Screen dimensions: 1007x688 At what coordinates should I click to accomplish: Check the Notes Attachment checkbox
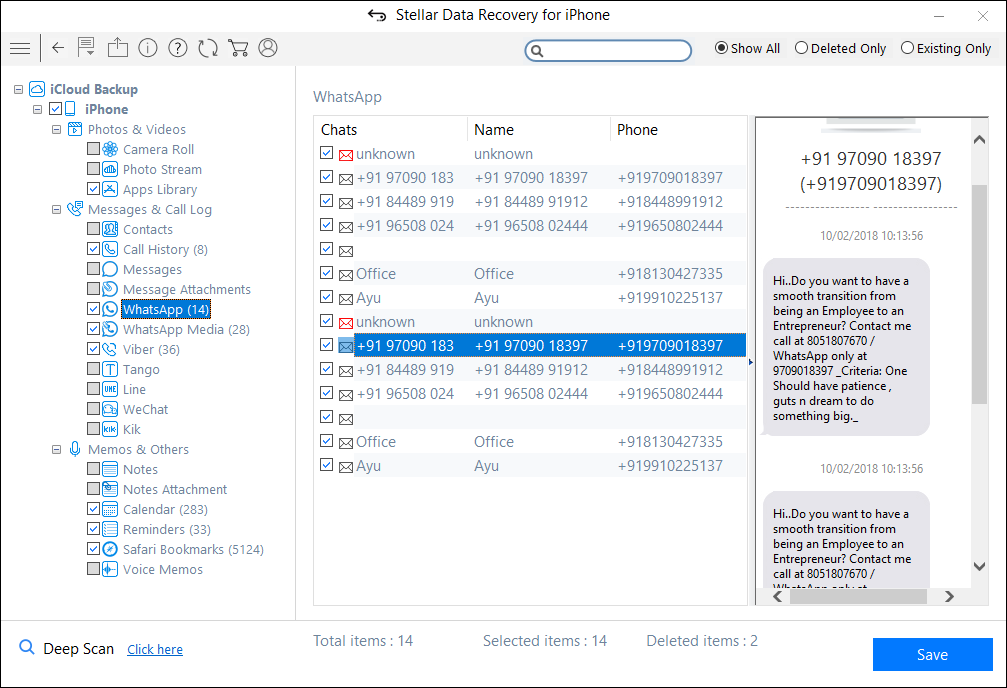[x=93, y=489]
